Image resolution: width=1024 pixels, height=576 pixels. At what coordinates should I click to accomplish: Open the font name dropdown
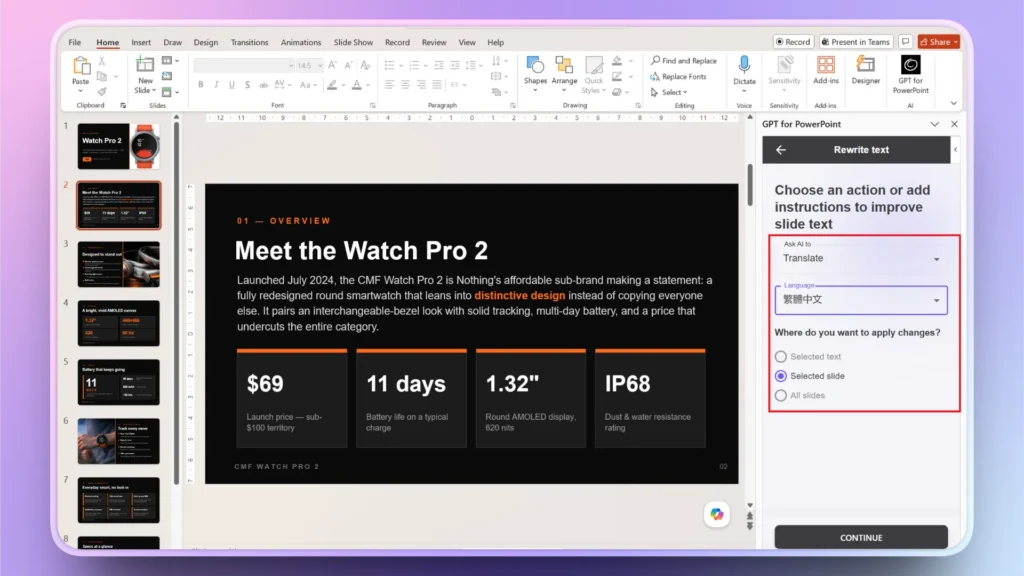pyautogui.click(x=291, y=65)
